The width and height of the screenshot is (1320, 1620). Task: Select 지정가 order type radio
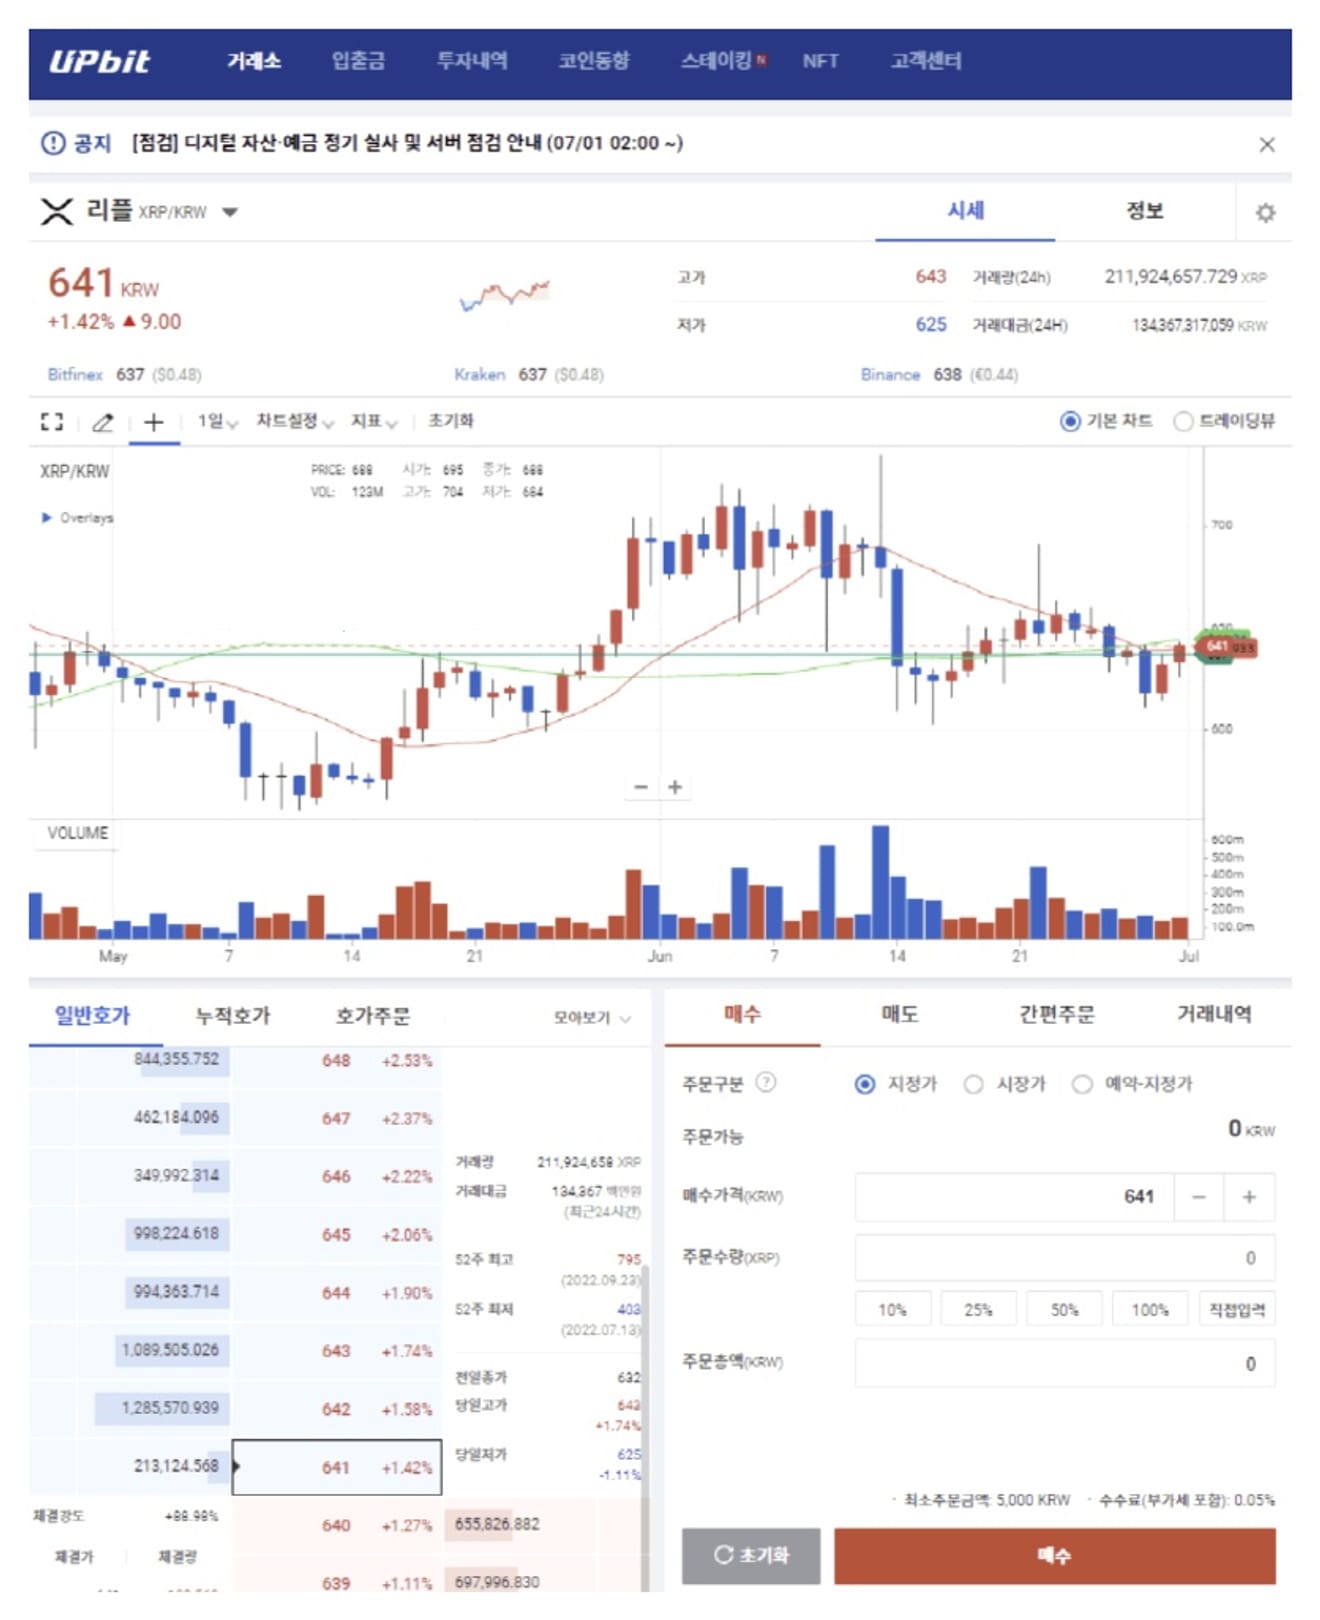point(865,1084)
